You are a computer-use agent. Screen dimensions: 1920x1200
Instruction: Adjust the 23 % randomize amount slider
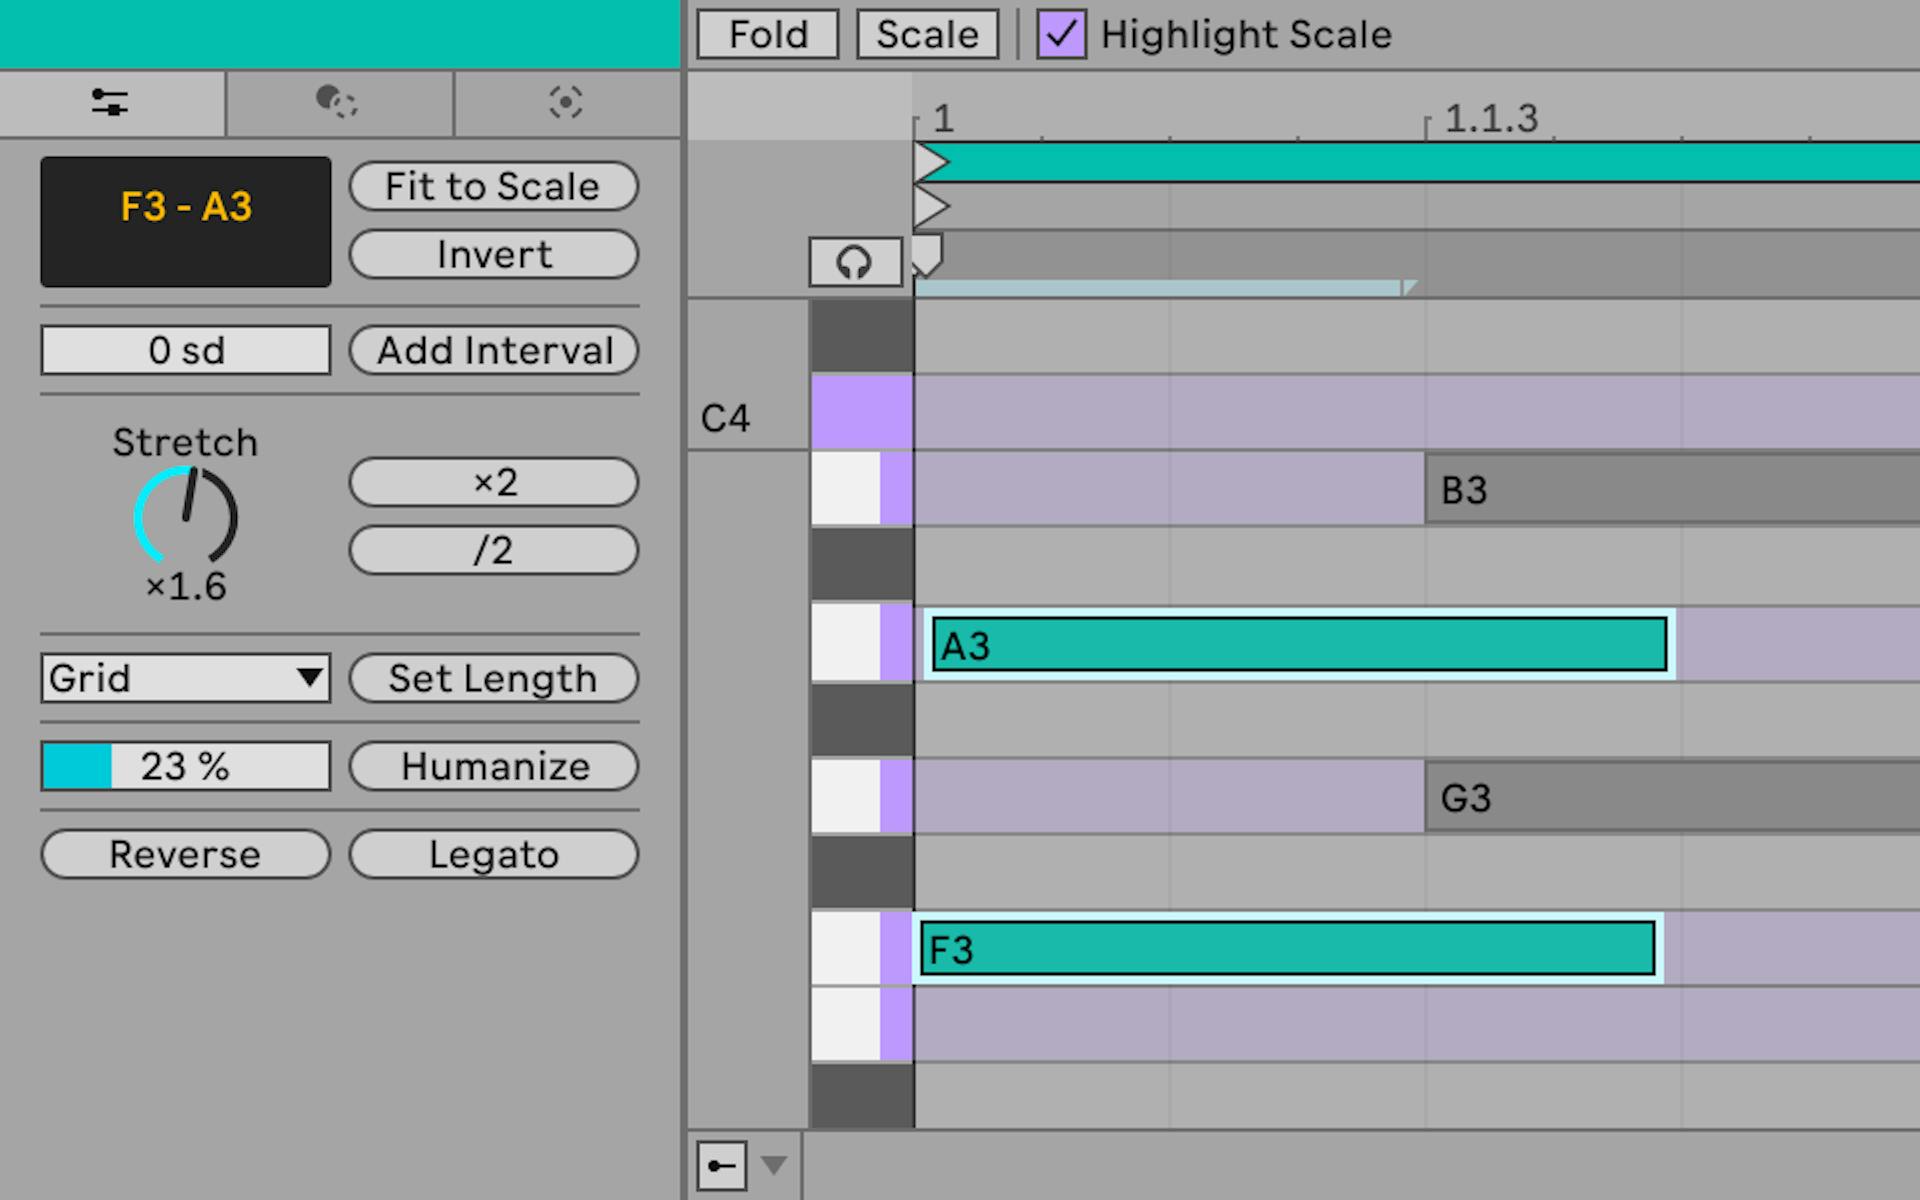[185, 766]
